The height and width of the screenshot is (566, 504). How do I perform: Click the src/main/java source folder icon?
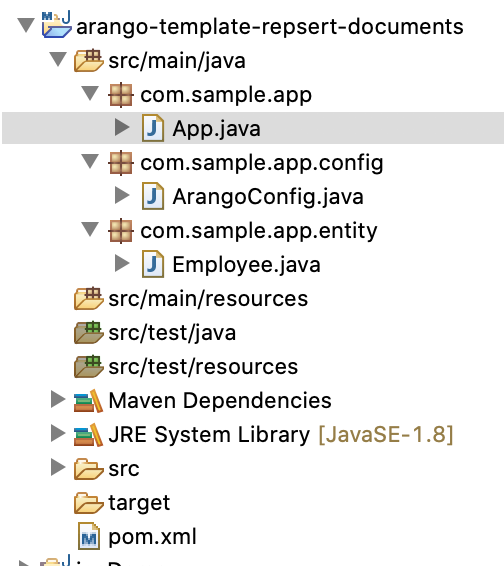click(88, 60)
